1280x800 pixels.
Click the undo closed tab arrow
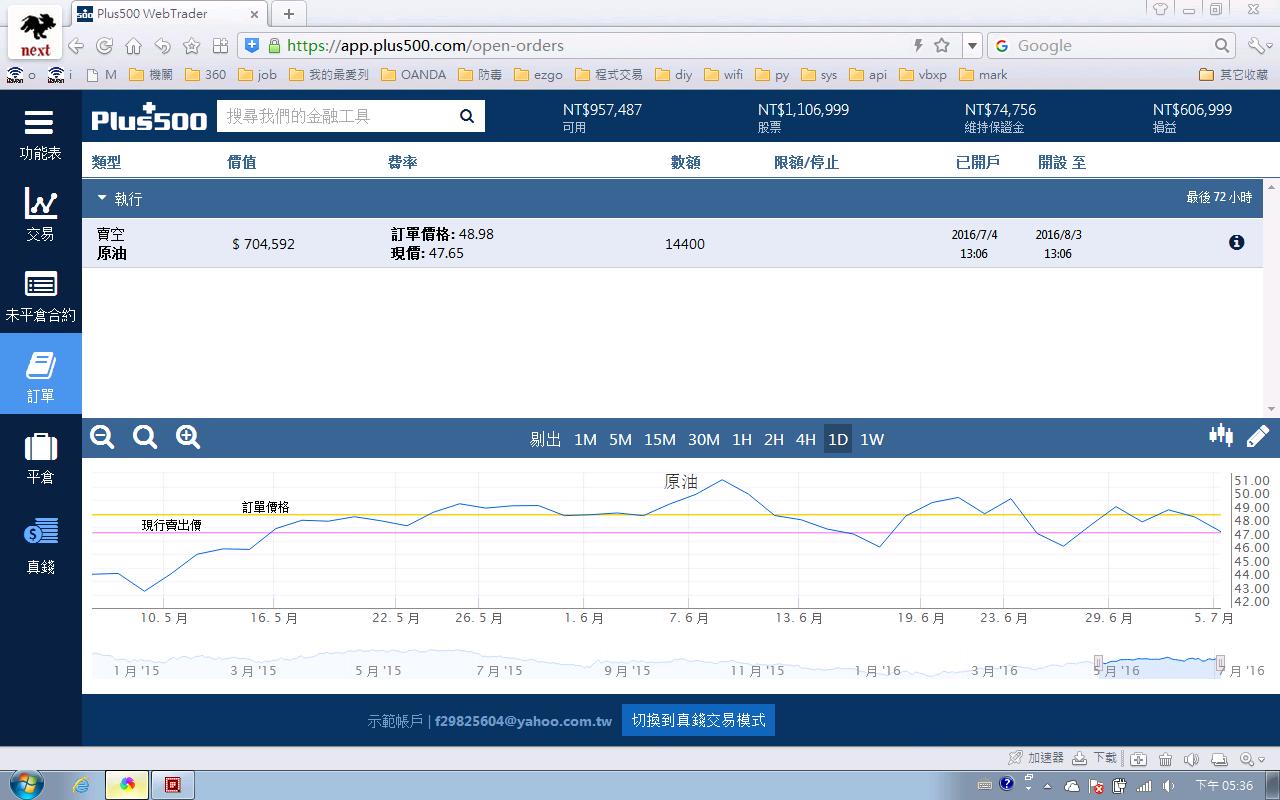coord(162,46)
